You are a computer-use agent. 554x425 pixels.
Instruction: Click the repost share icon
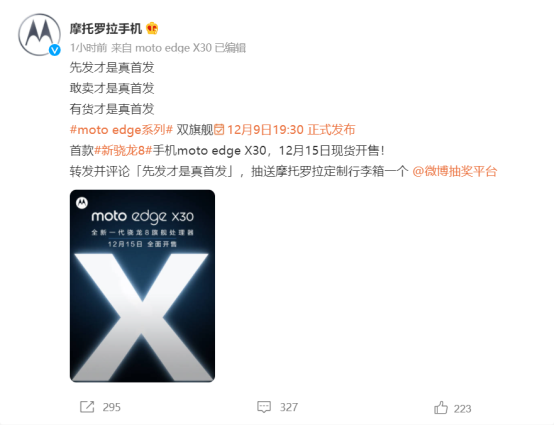click(87, 407)
